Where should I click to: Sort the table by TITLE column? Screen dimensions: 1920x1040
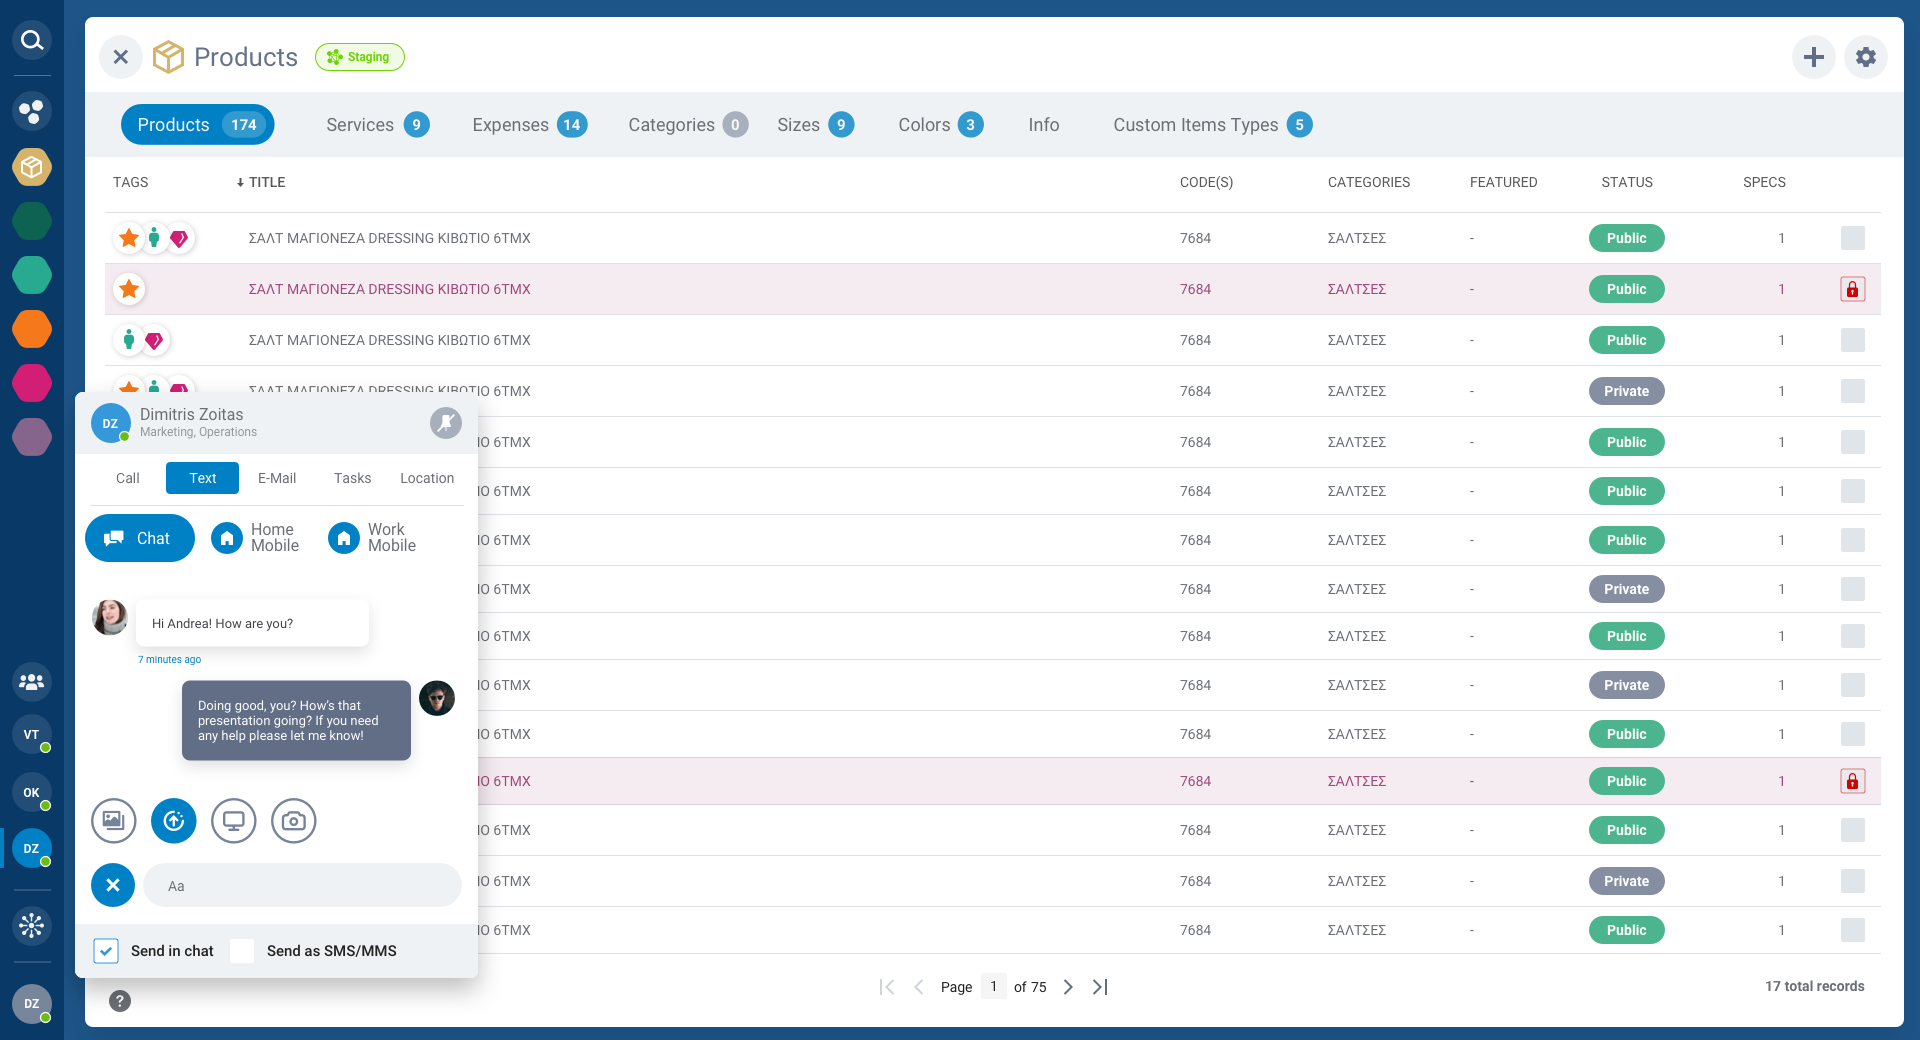point(266,182)
